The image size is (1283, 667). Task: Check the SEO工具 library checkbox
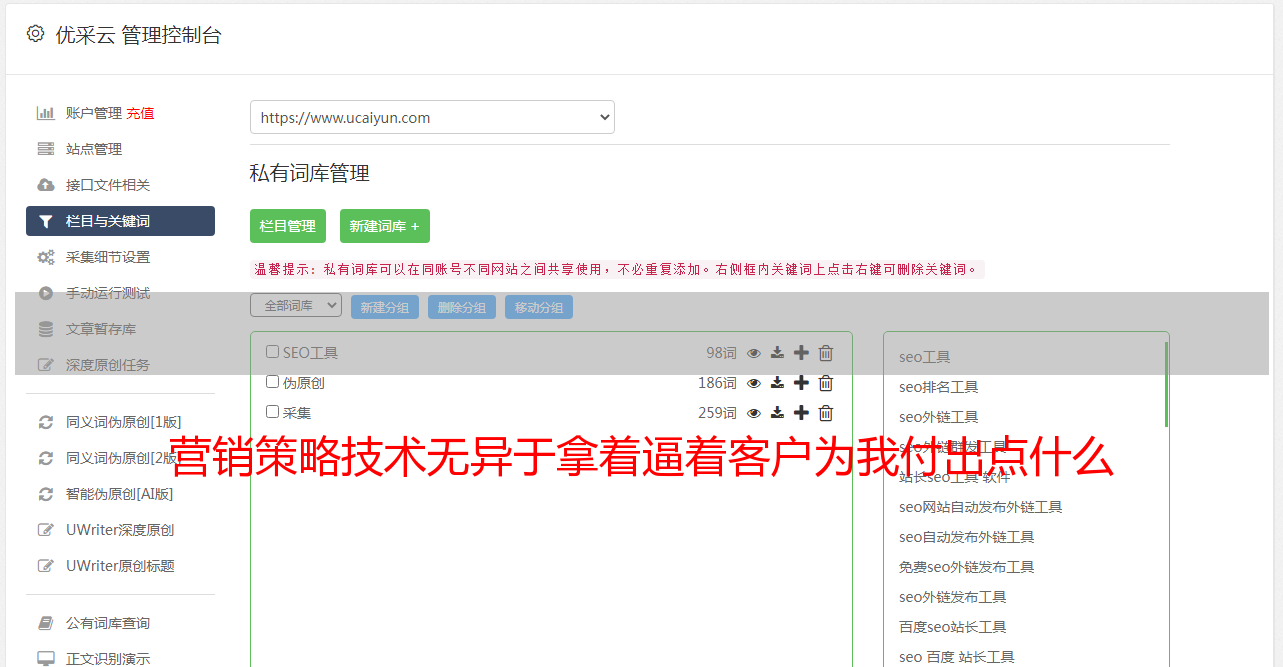[x=272, y=352]
